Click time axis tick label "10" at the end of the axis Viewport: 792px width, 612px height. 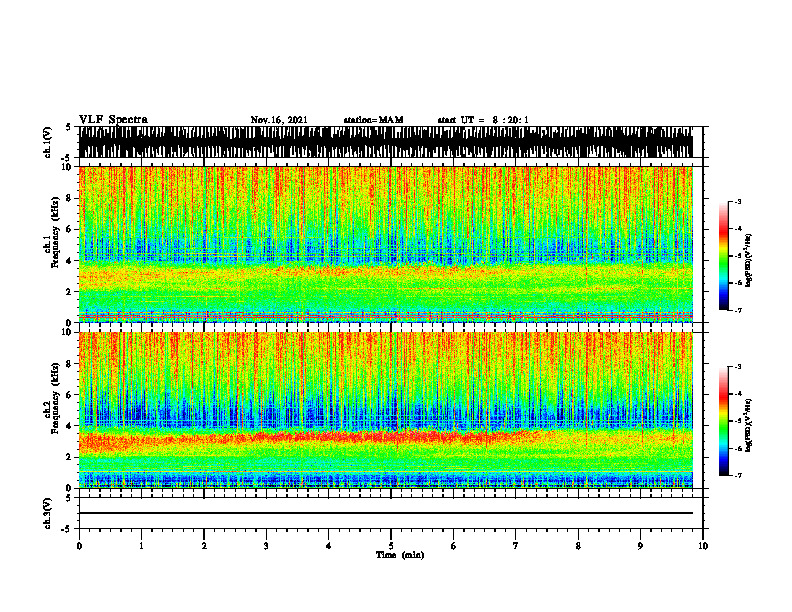click(703, 546)
